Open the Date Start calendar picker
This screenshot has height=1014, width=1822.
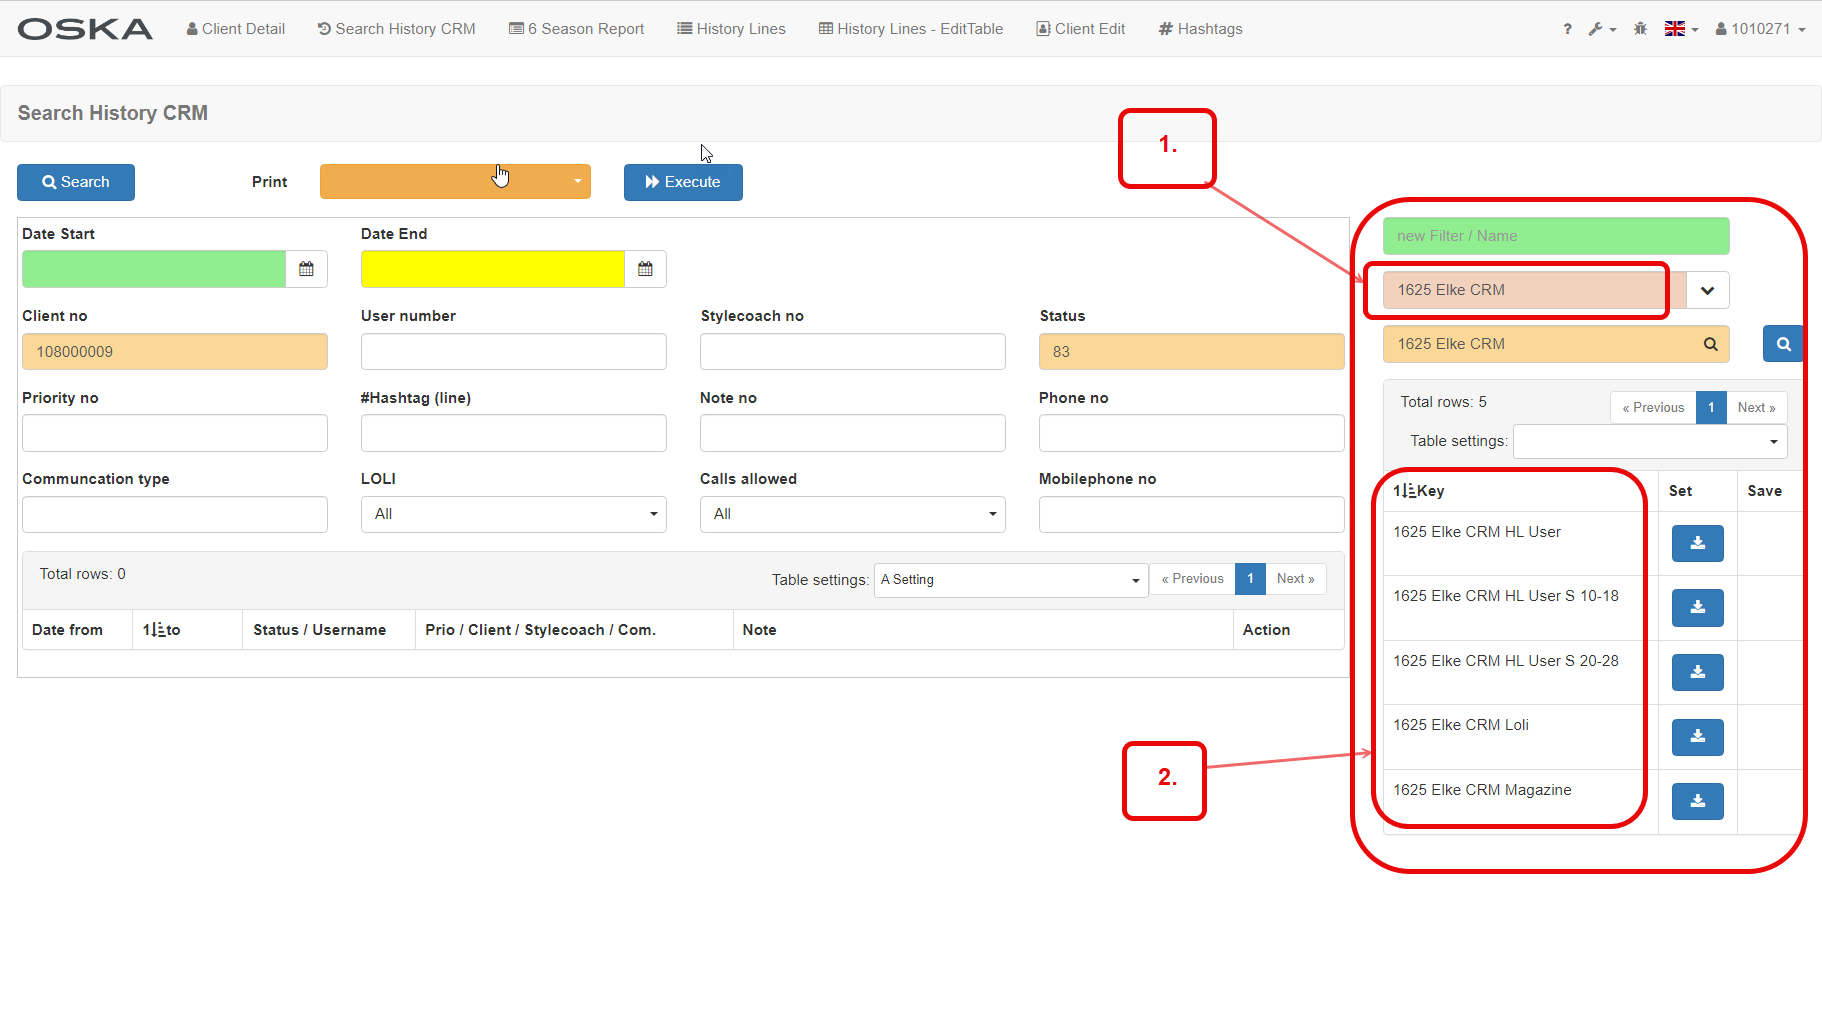click(x=306, y=269)
